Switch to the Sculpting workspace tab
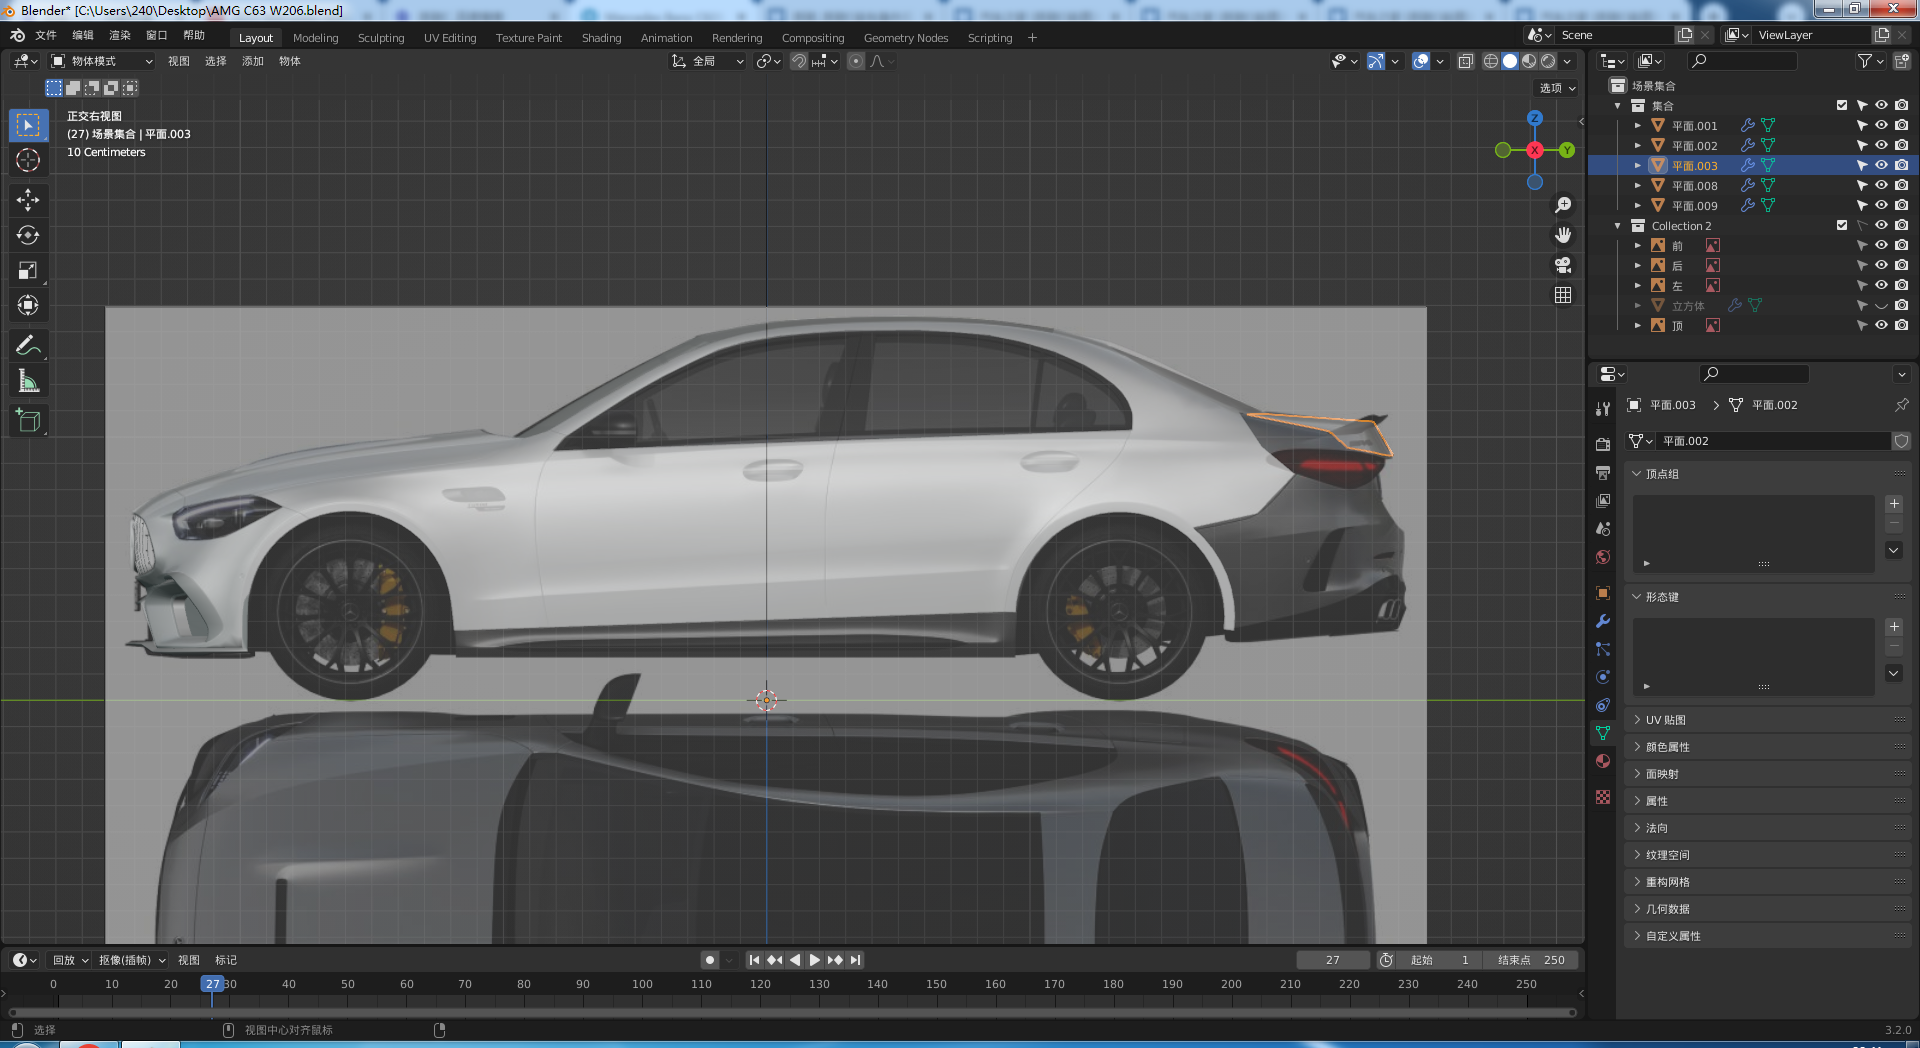 [381, 38]
